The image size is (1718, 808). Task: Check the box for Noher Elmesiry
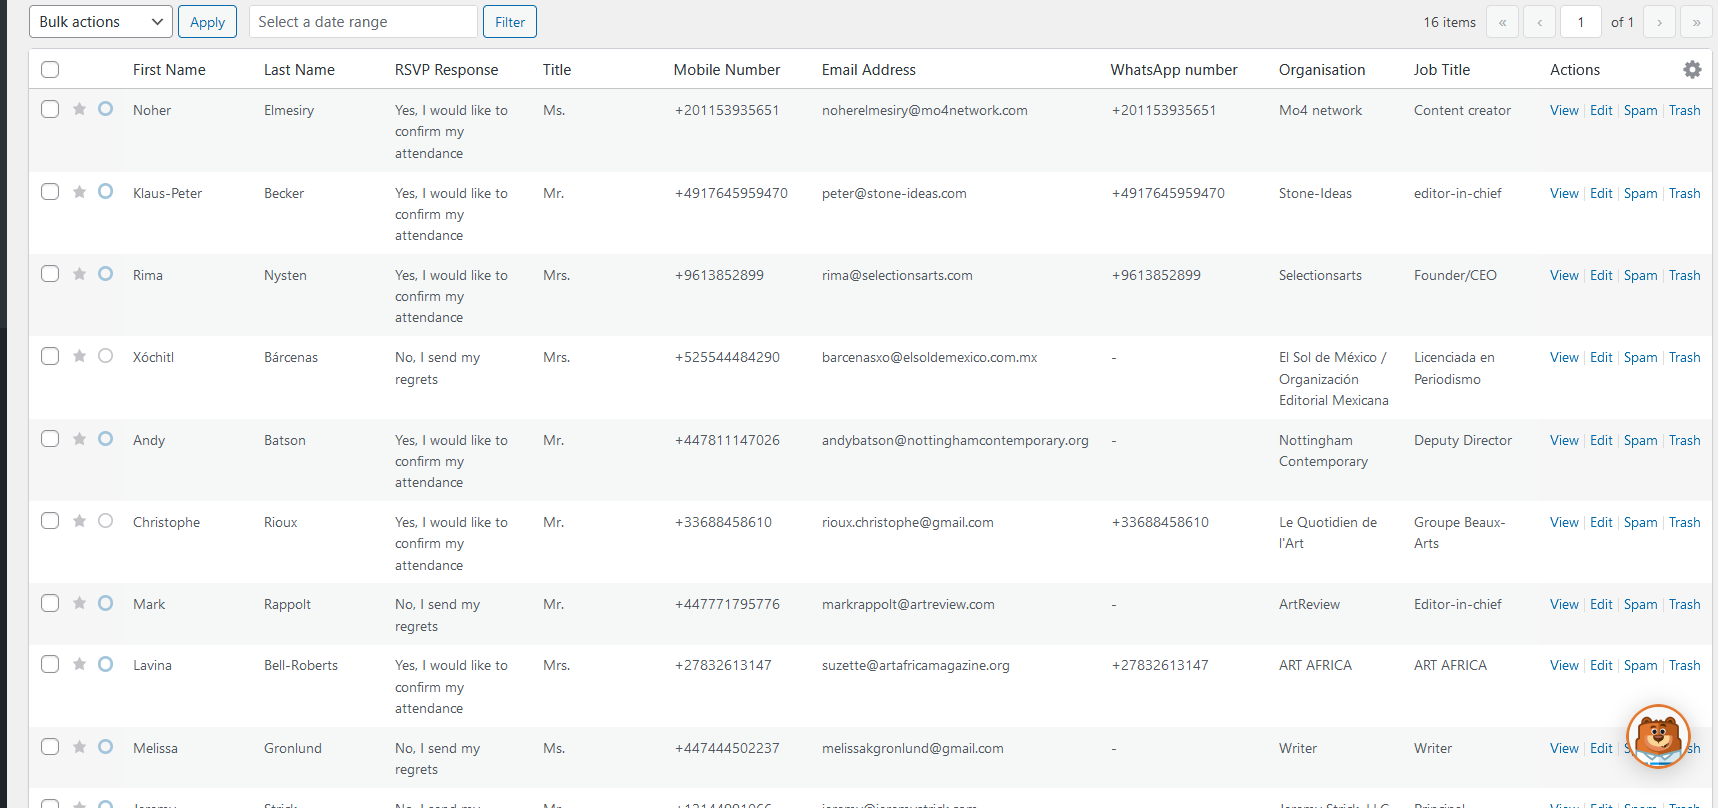click(50, 109)
